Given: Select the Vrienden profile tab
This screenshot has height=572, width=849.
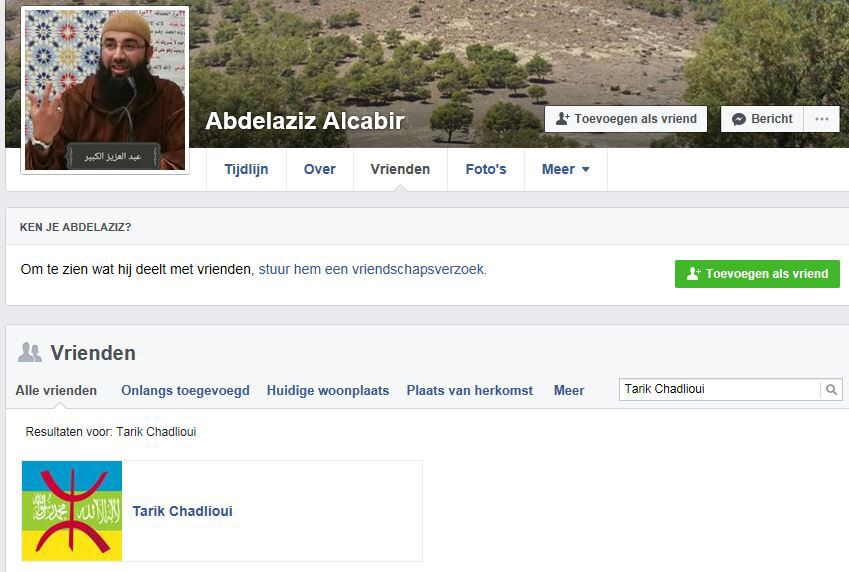Looking at the screenshot, I should pos(400,170).
